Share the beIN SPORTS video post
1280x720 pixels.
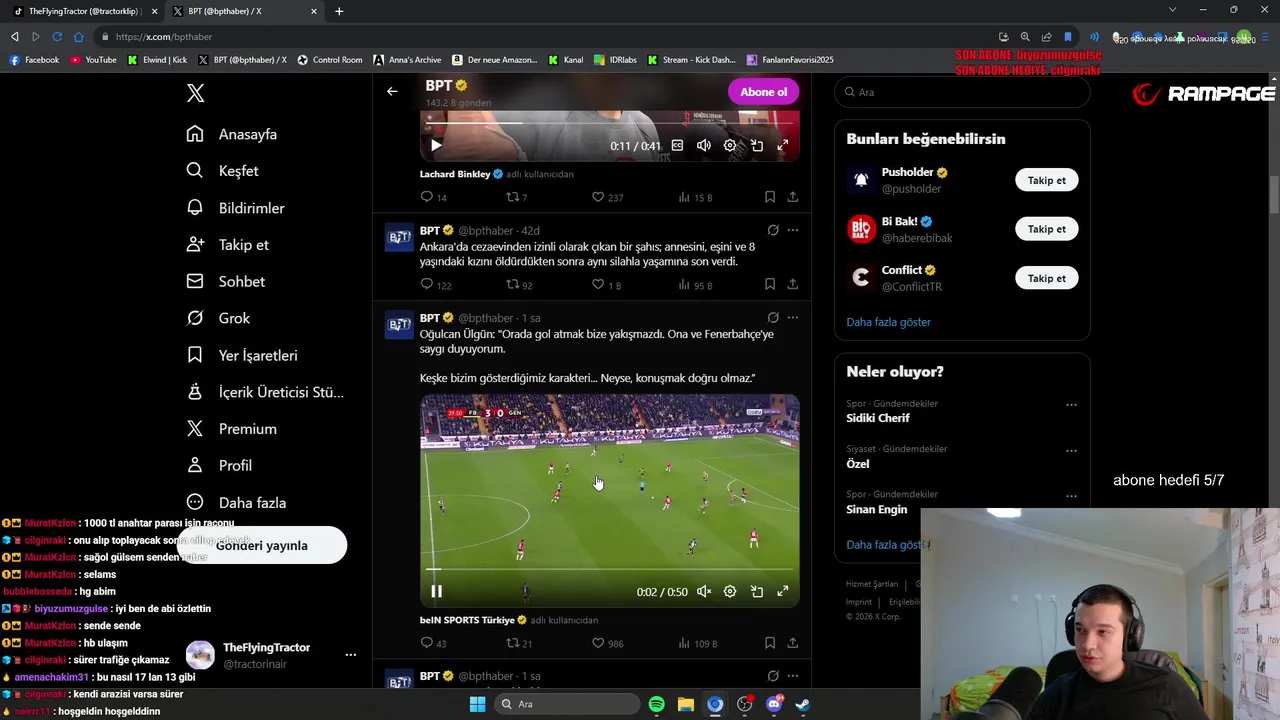tap(792, 643)
